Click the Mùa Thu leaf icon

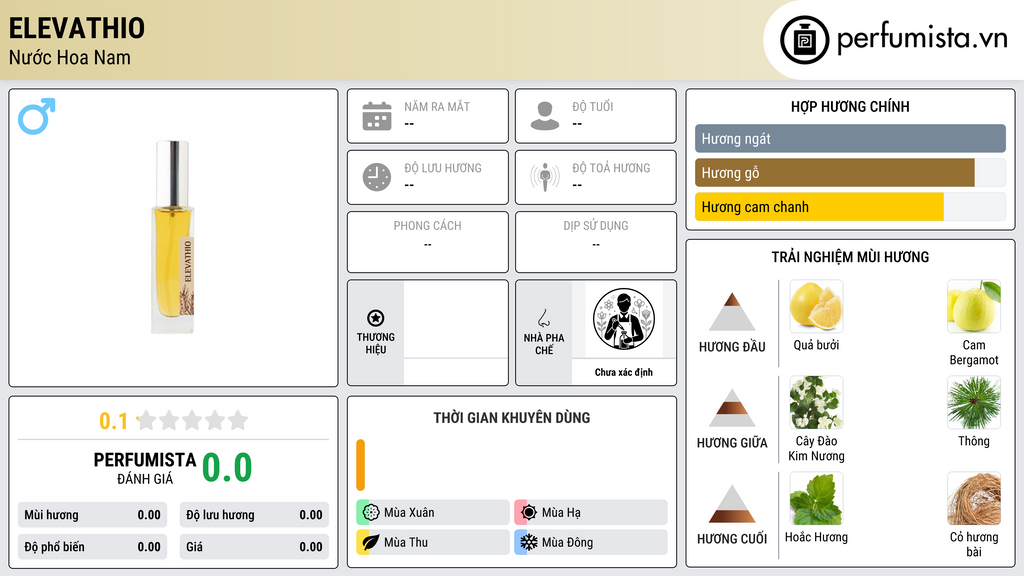(371, 542)
